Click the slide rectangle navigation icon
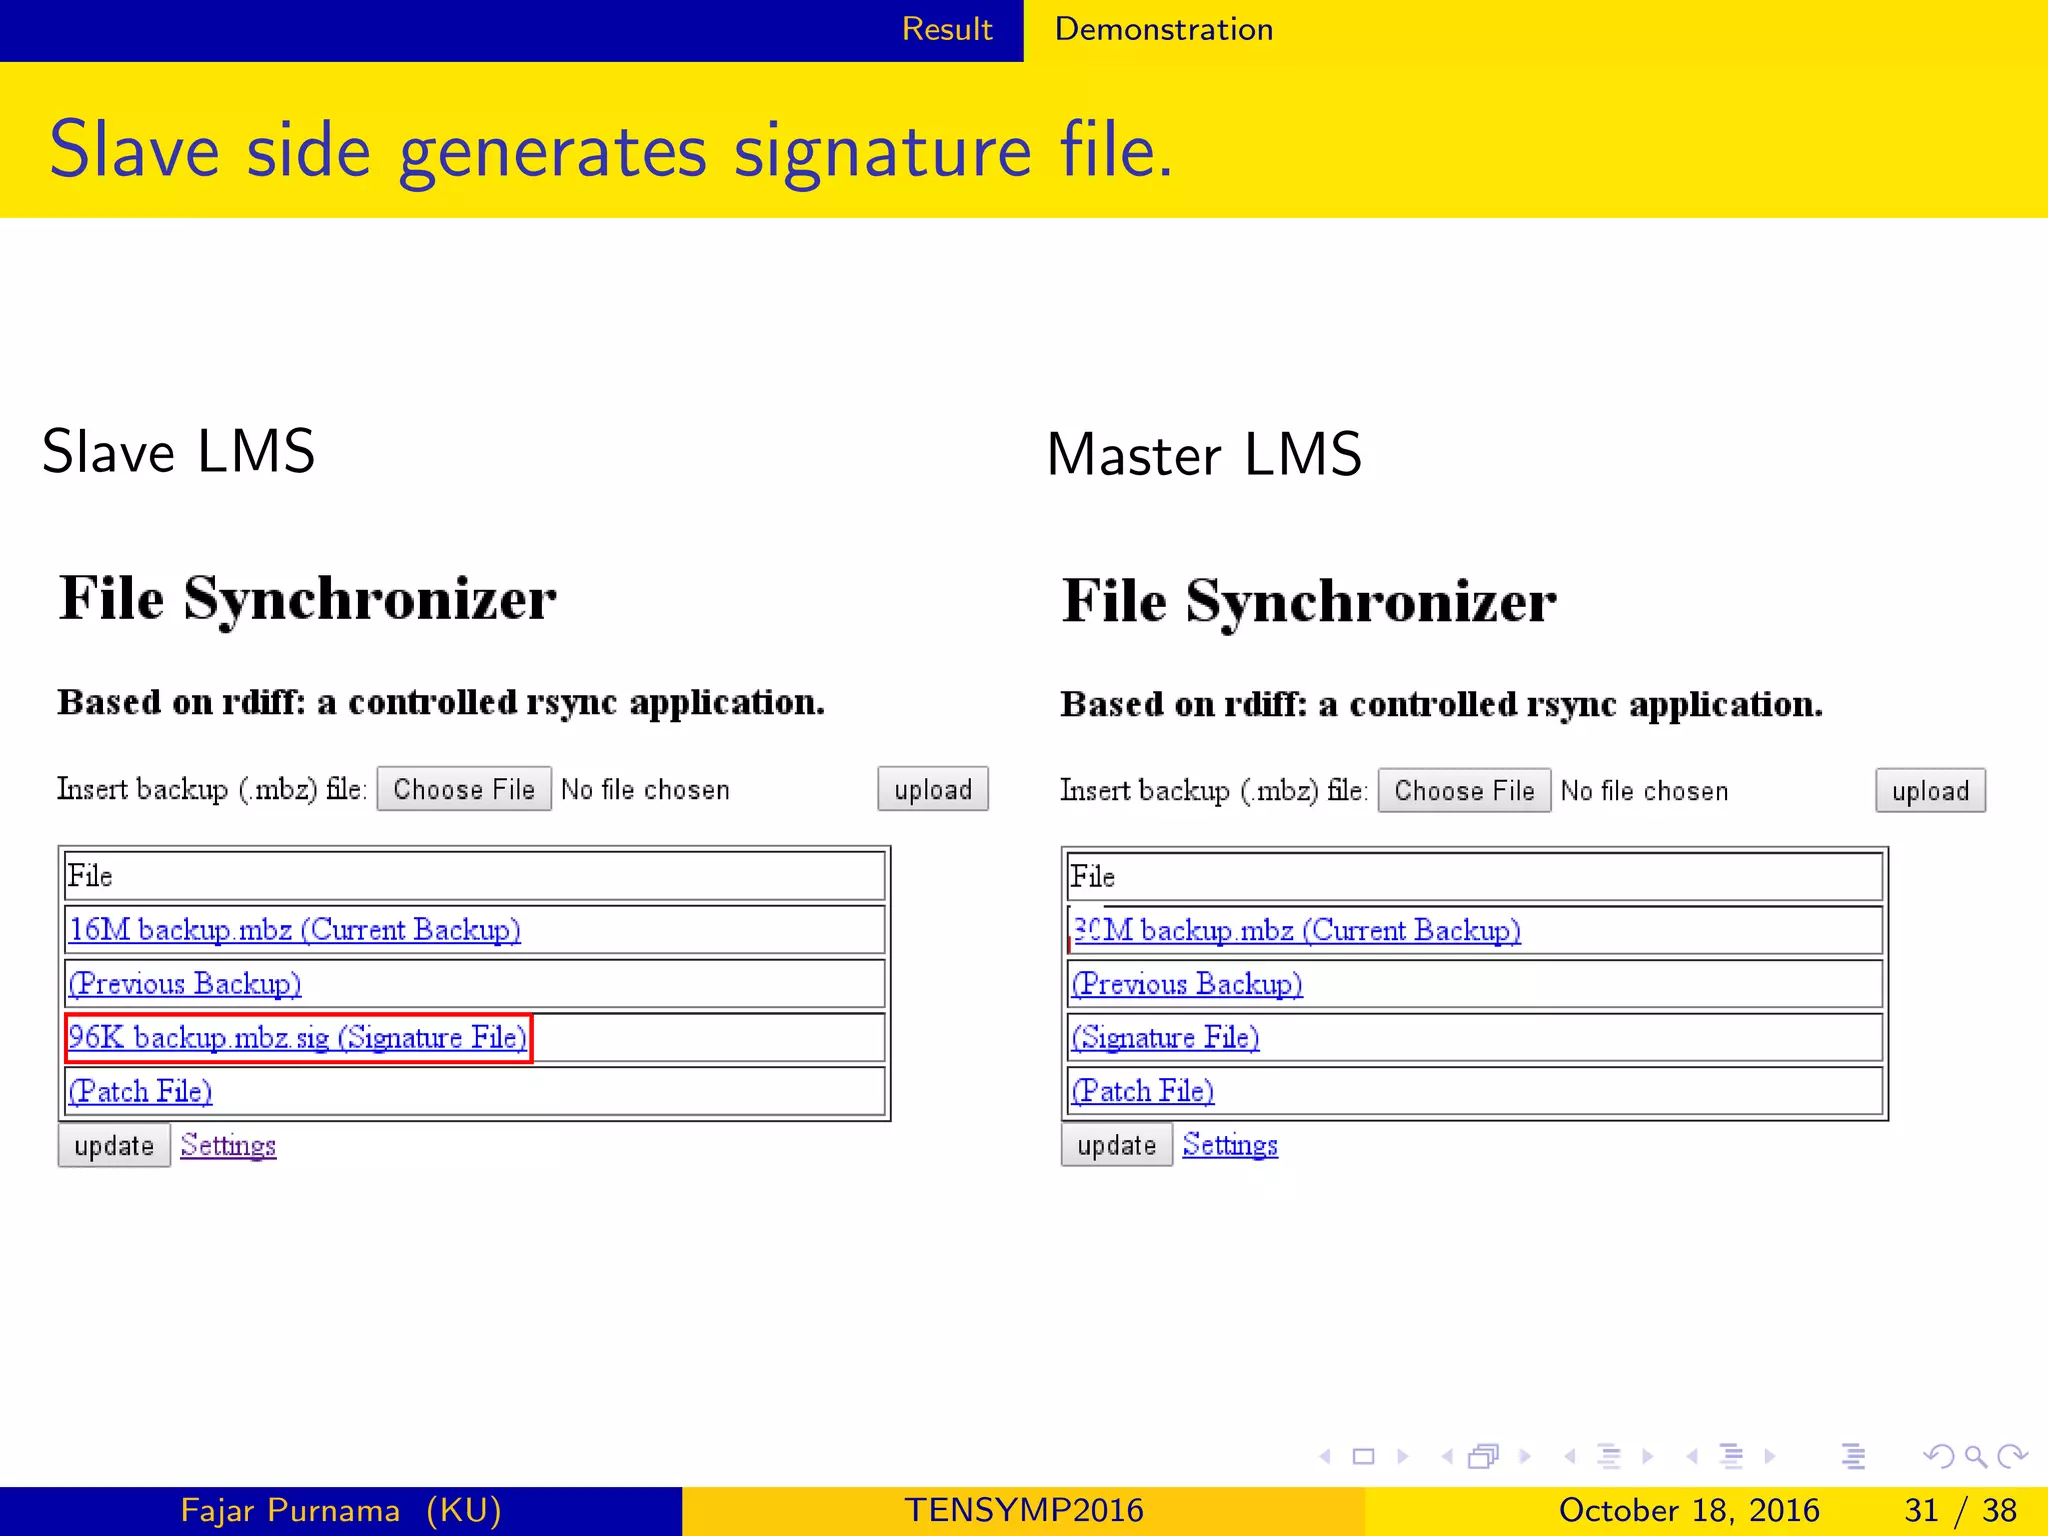Screen dimensions: 2048x1536 [x=1363, y=1456]
